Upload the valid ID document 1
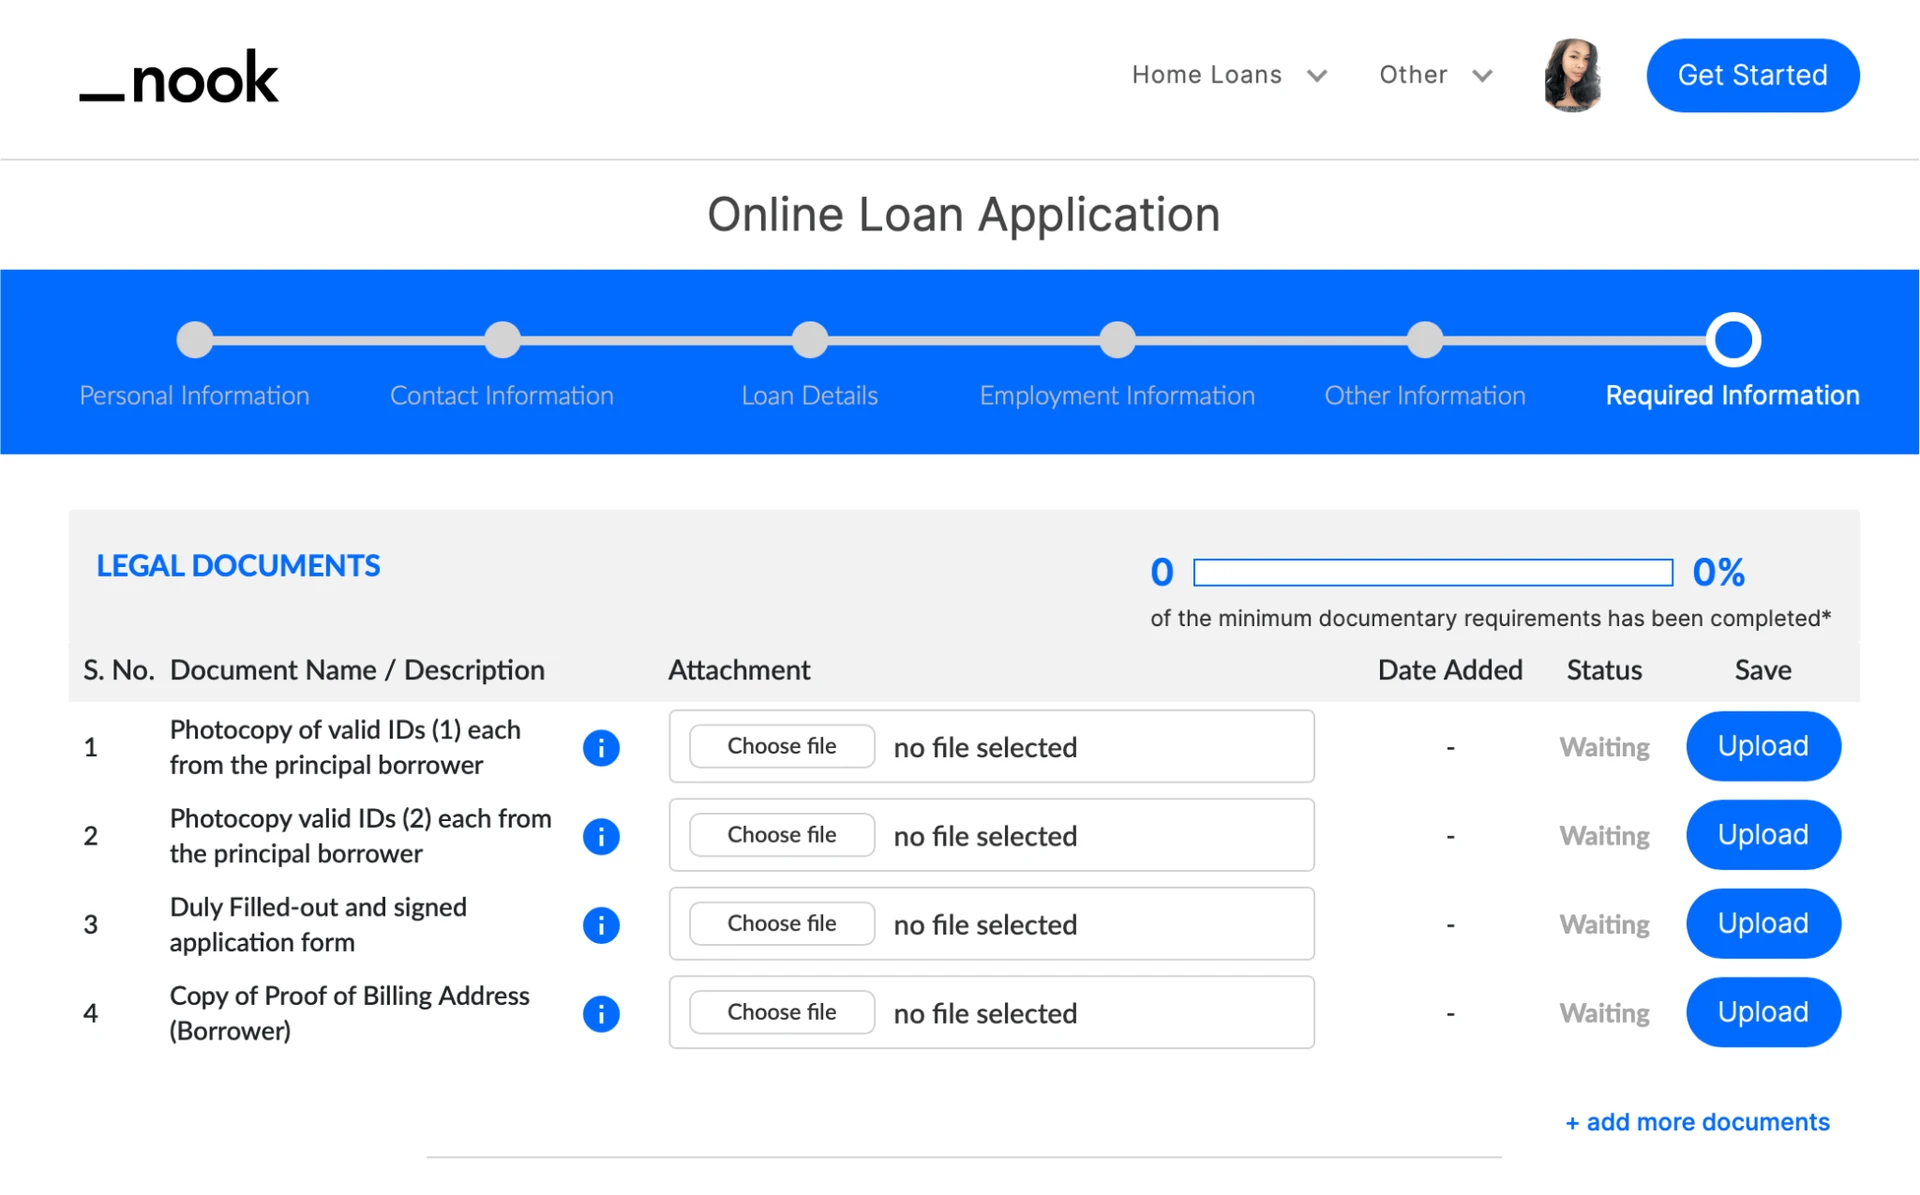Viewport: 1920px width, 1195px height. click(782, 745)
